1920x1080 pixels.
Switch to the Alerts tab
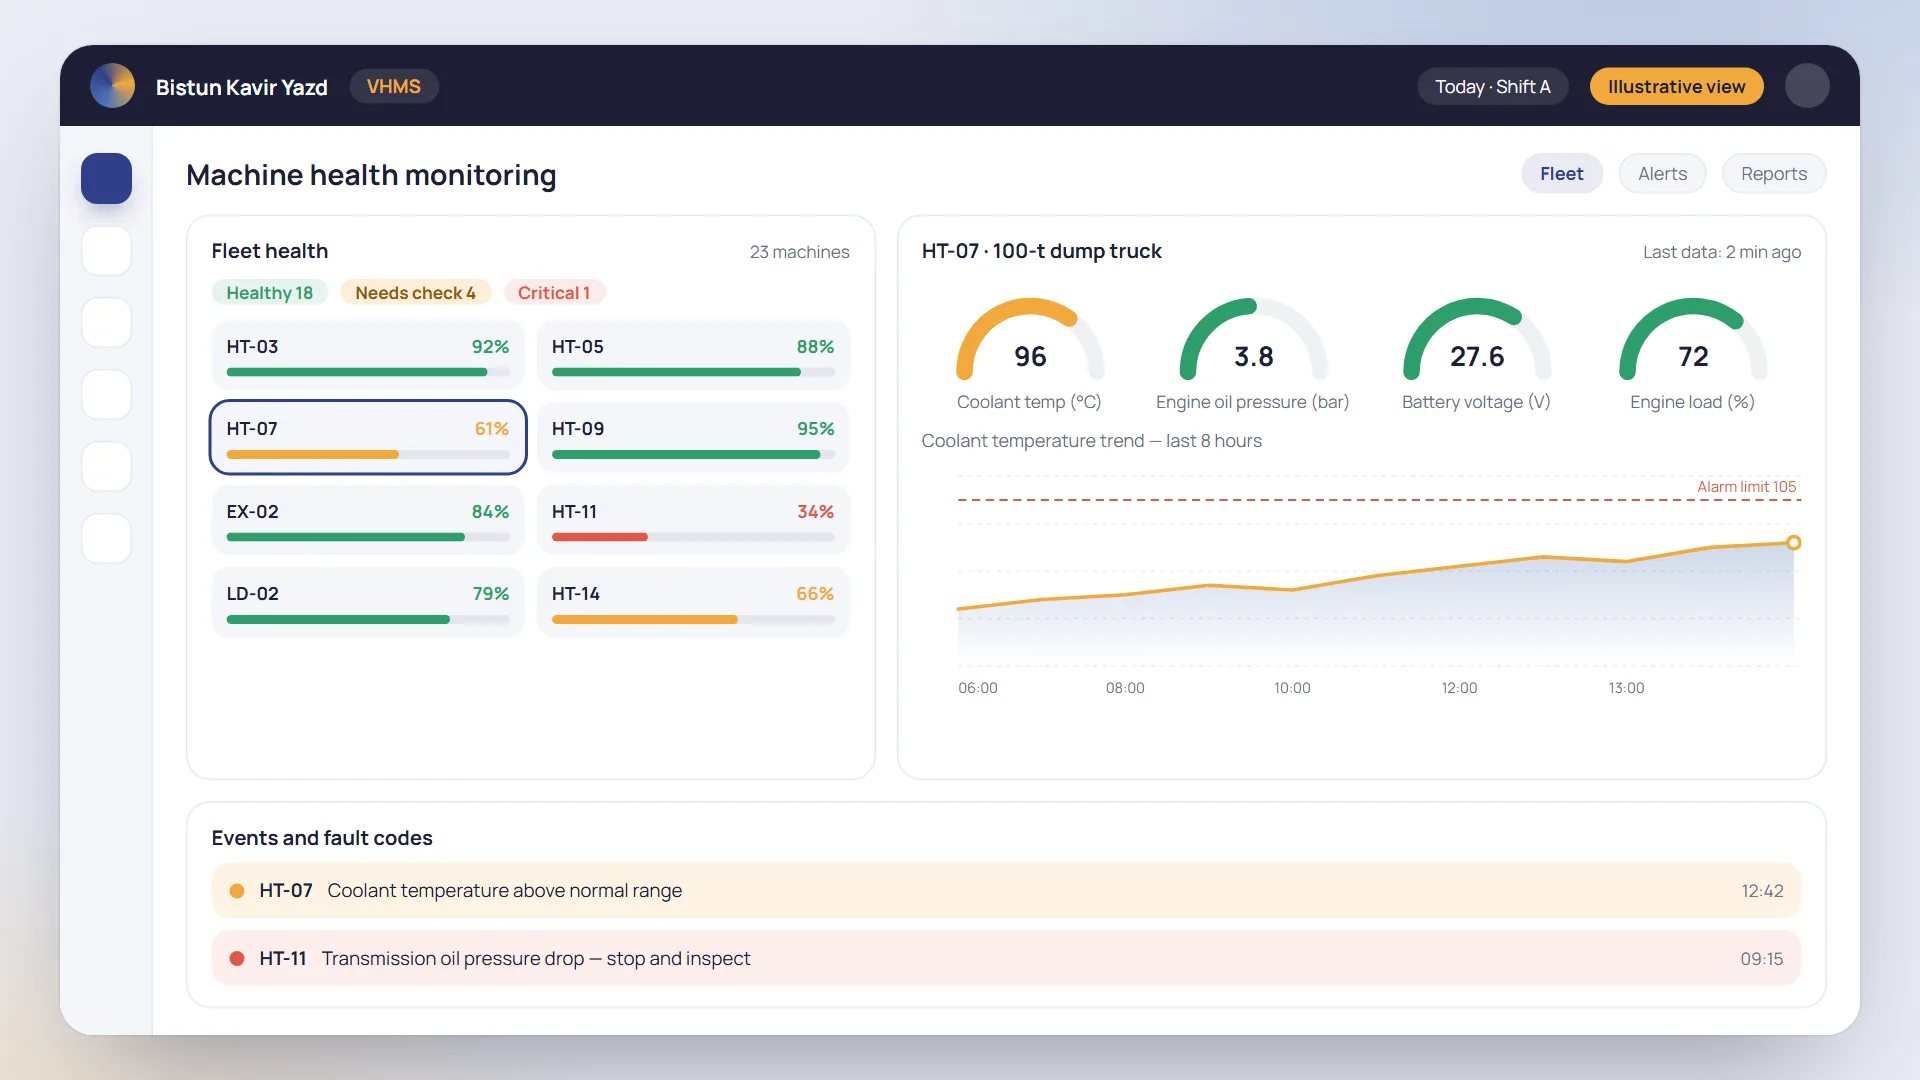pos(1662,174)
